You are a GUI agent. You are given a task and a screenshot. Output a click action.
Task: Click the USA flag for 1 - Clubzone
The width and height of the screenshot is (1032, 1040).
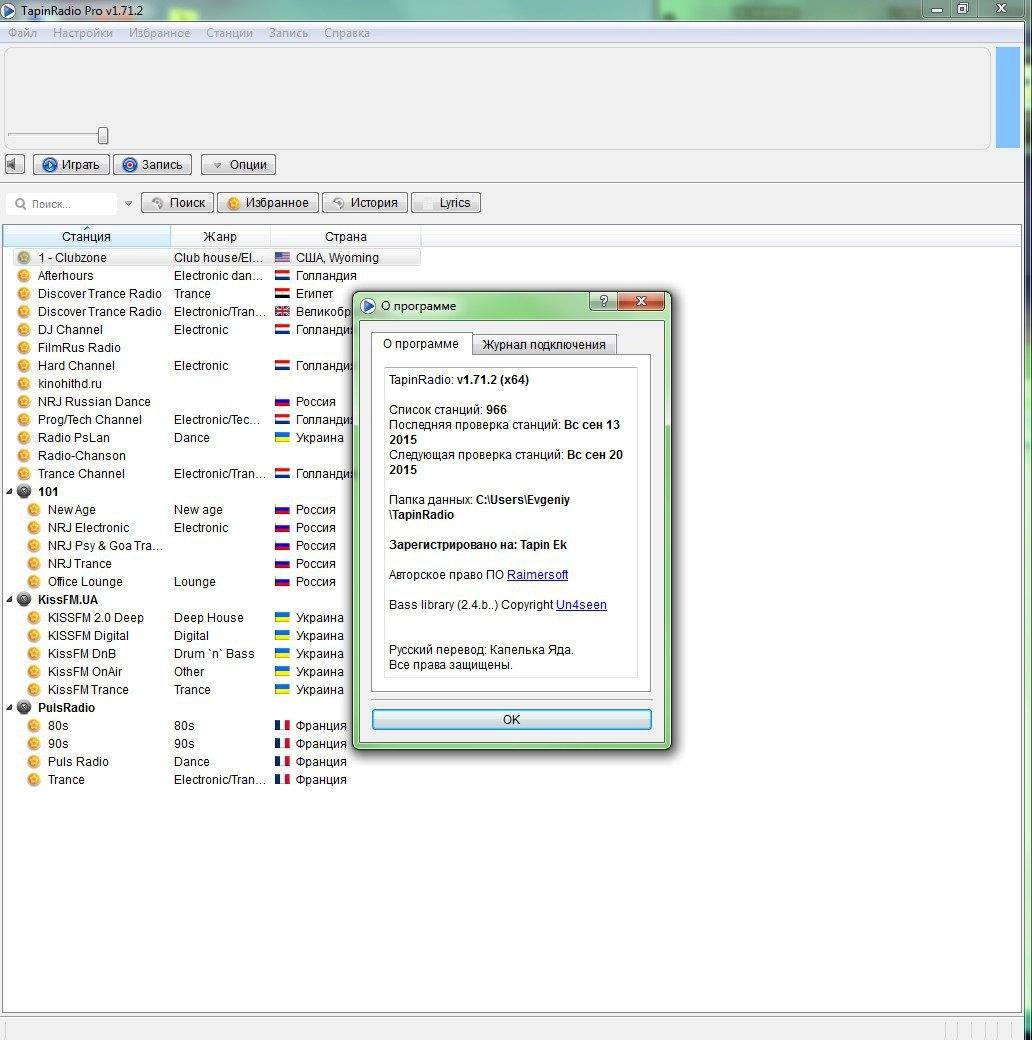(x=283, y=257)
